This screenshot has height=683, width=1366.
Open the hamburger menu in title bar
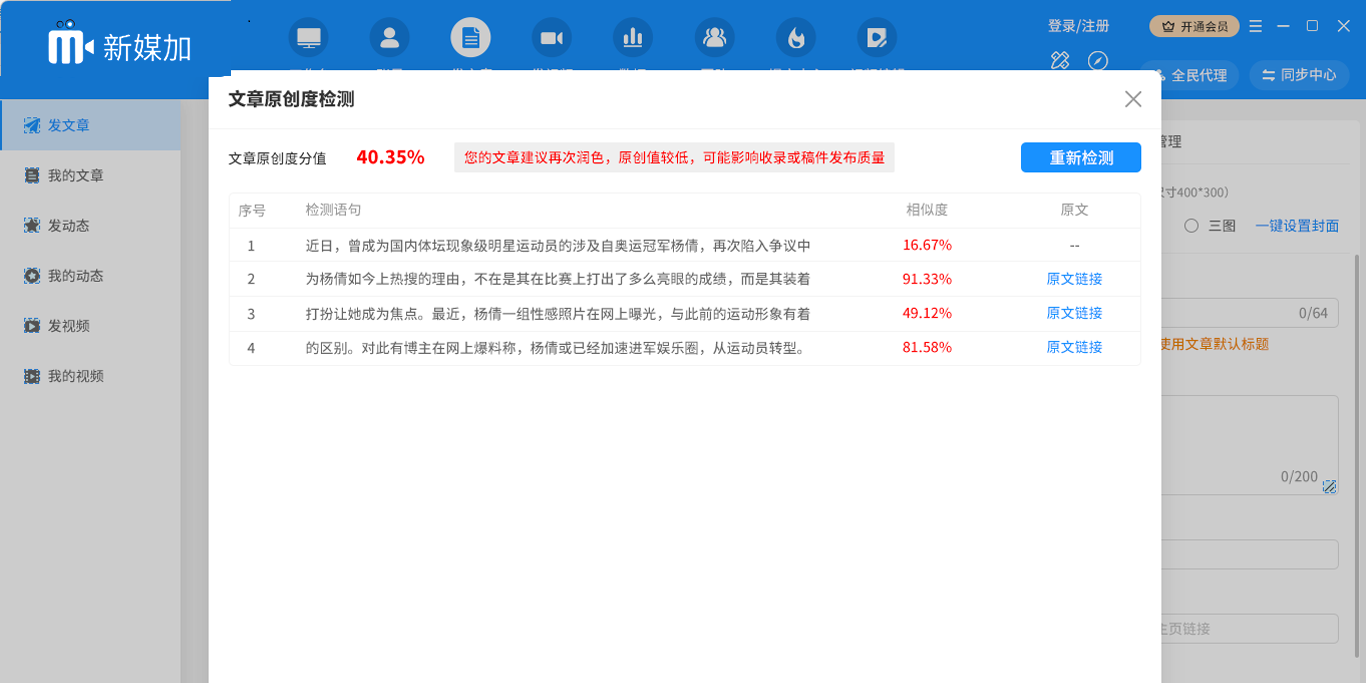tap(1256, 26)
